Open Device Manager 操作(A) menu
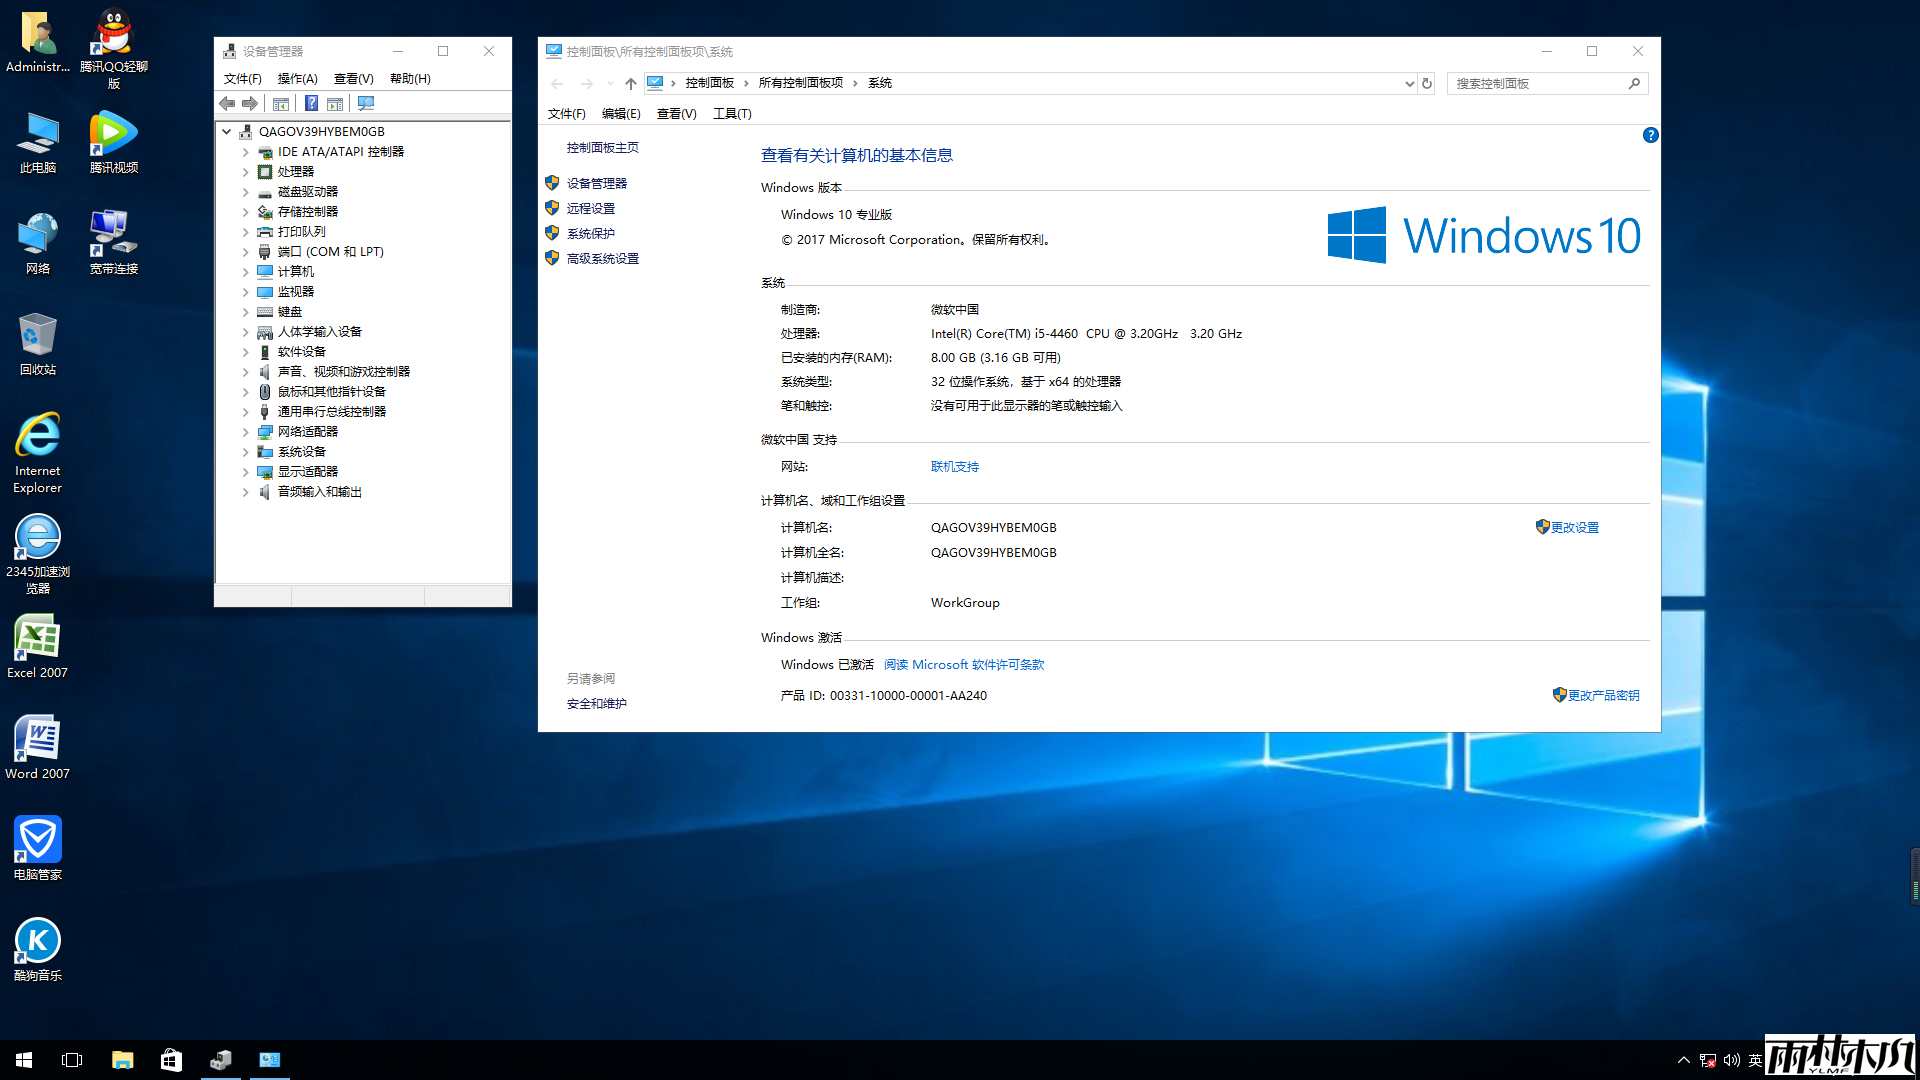Image resolution: width=1920 pixels, height=1080 pixels. (x=297, y=79)
